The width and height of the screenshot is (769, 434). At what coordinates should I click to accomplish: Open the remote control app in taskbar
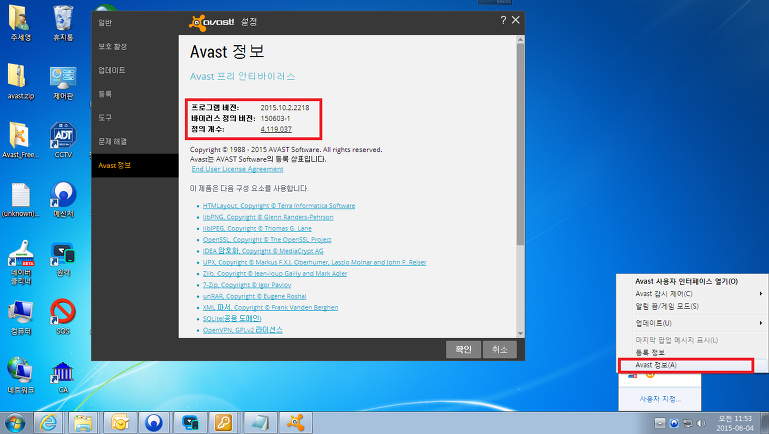point(189,423)
